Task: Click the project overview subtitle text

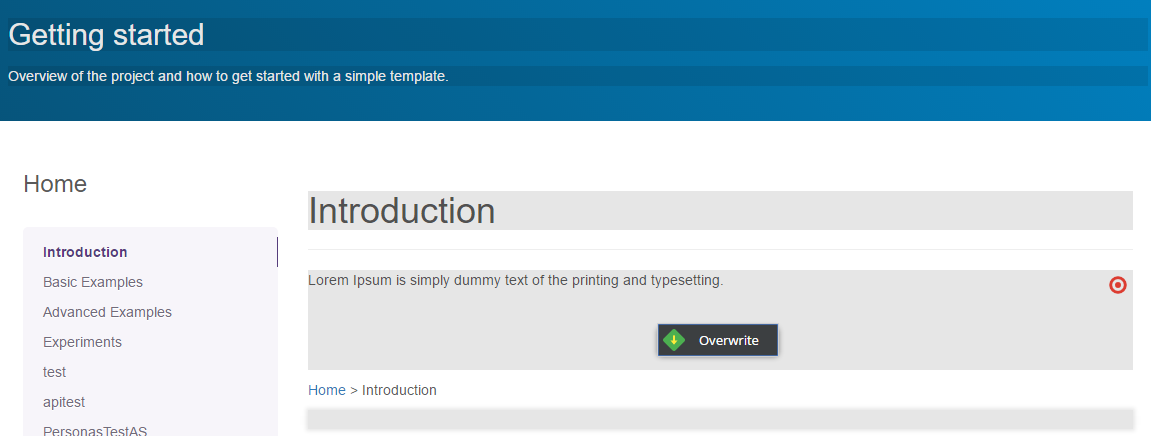Action: tap(228, 76)
